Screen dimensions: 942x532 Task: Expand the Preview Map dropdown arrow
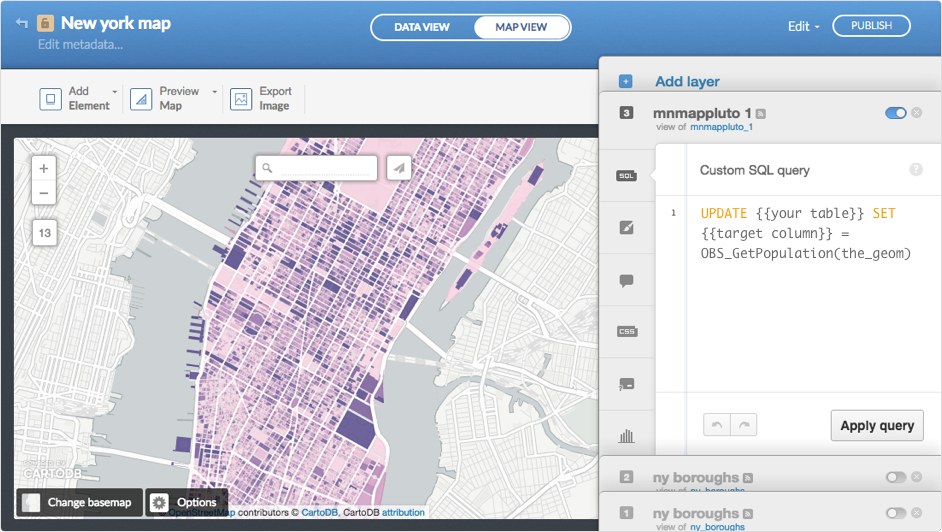click(214, 92)
